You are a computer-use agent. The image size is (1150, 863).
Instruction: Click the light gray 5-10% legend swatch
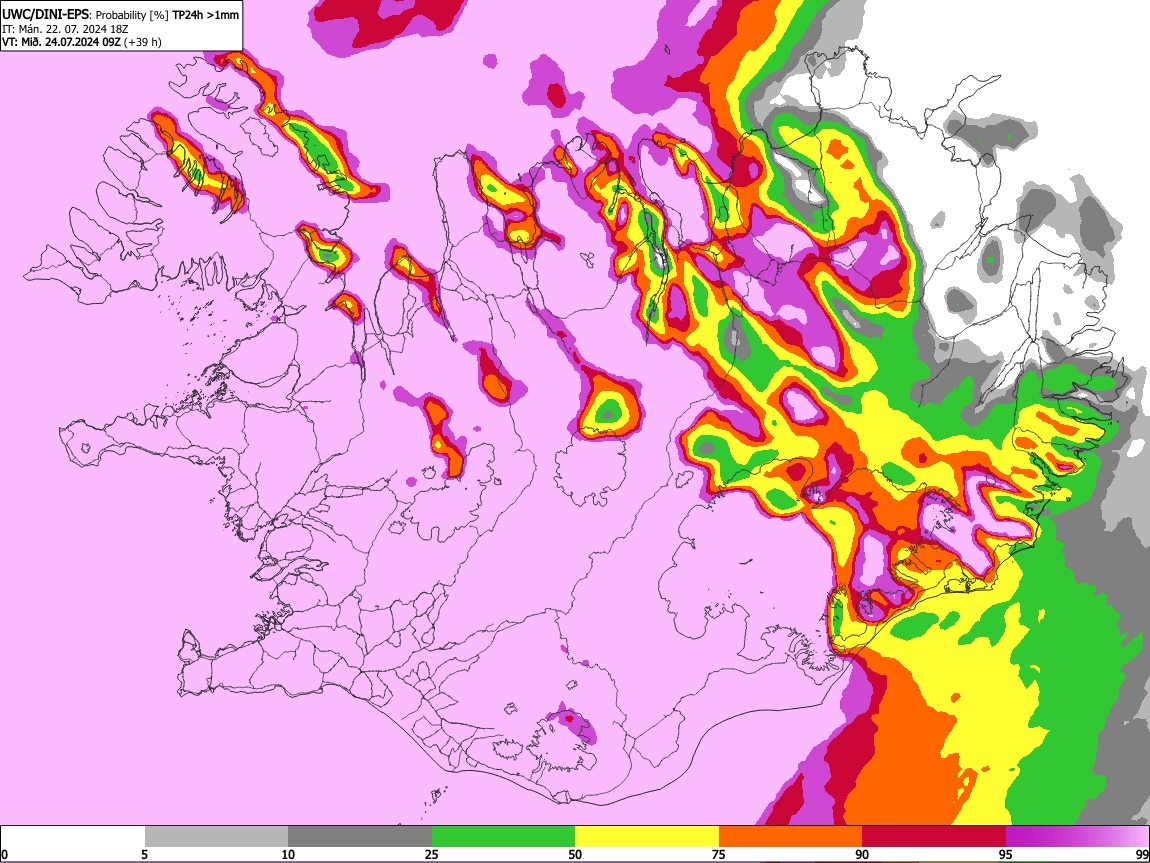216,837
